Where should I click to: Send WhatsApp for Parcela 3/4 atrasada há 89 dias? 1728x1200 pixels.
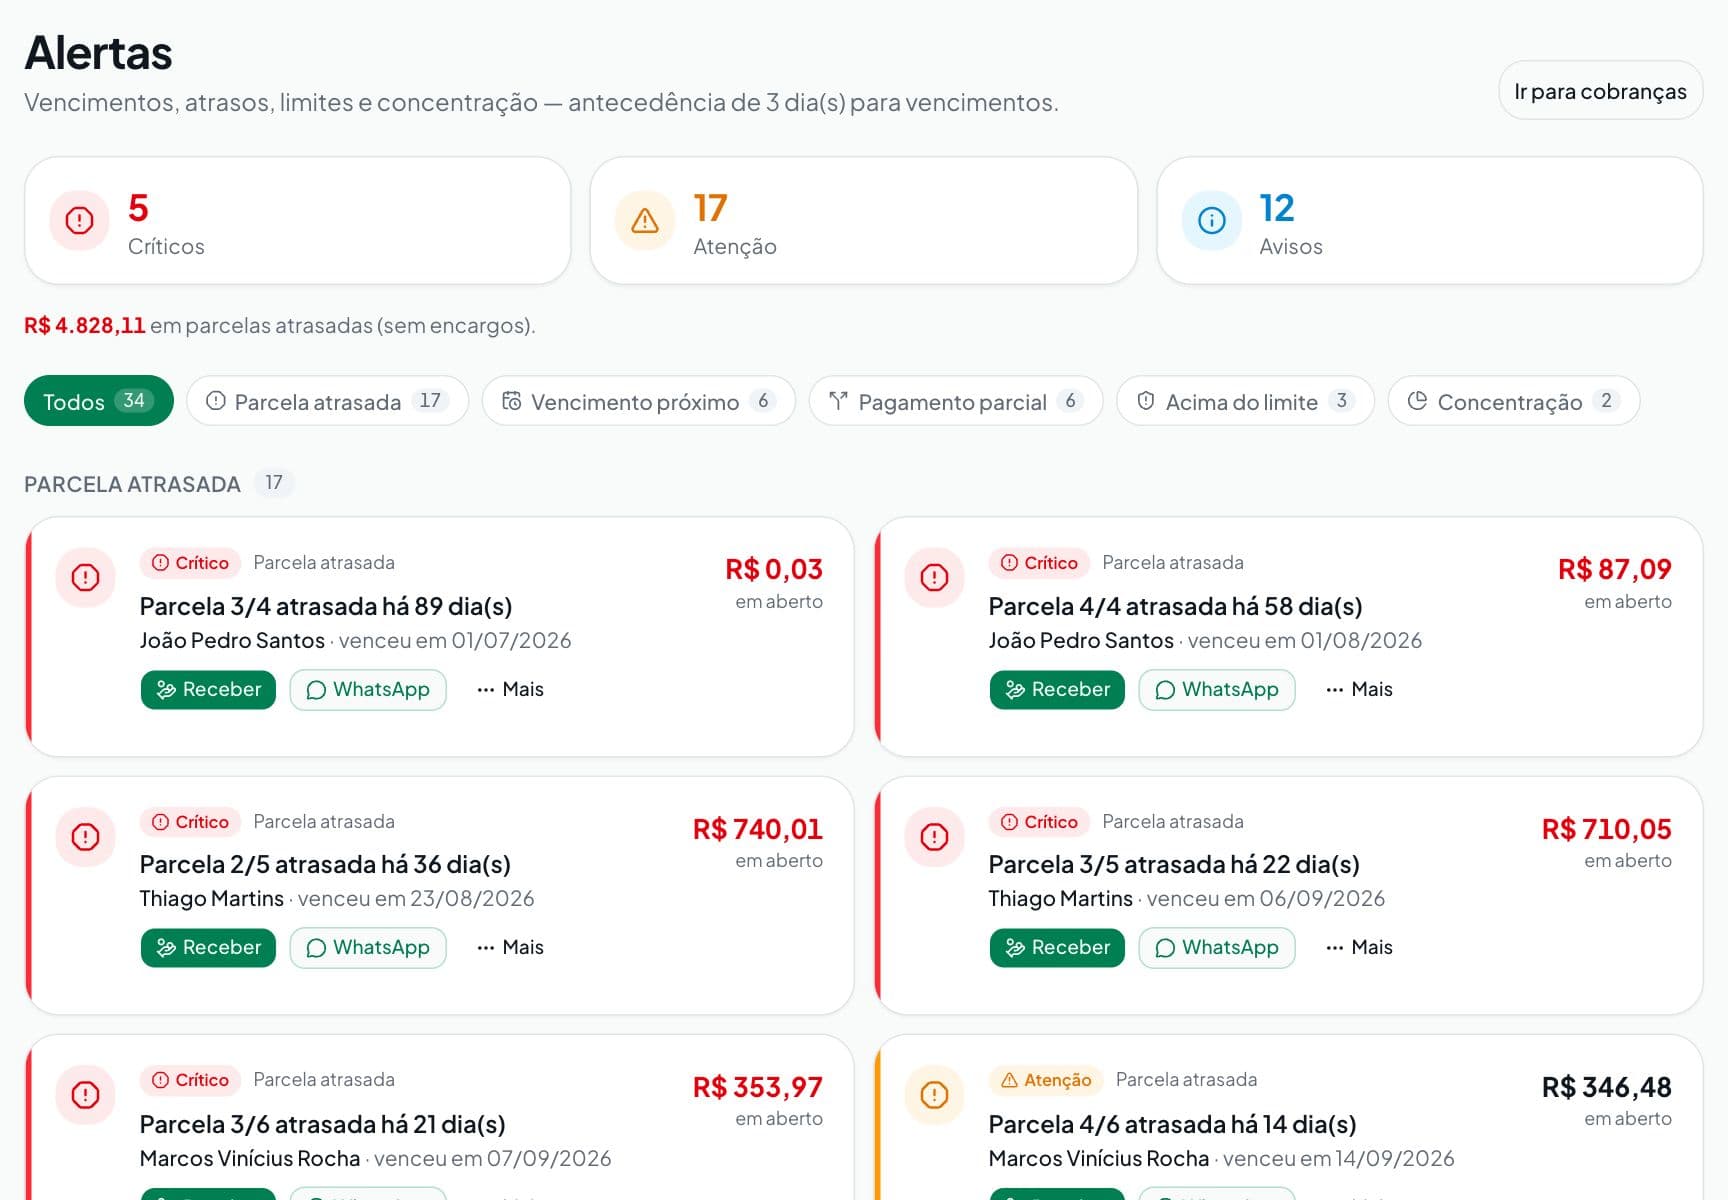[368, 689]
